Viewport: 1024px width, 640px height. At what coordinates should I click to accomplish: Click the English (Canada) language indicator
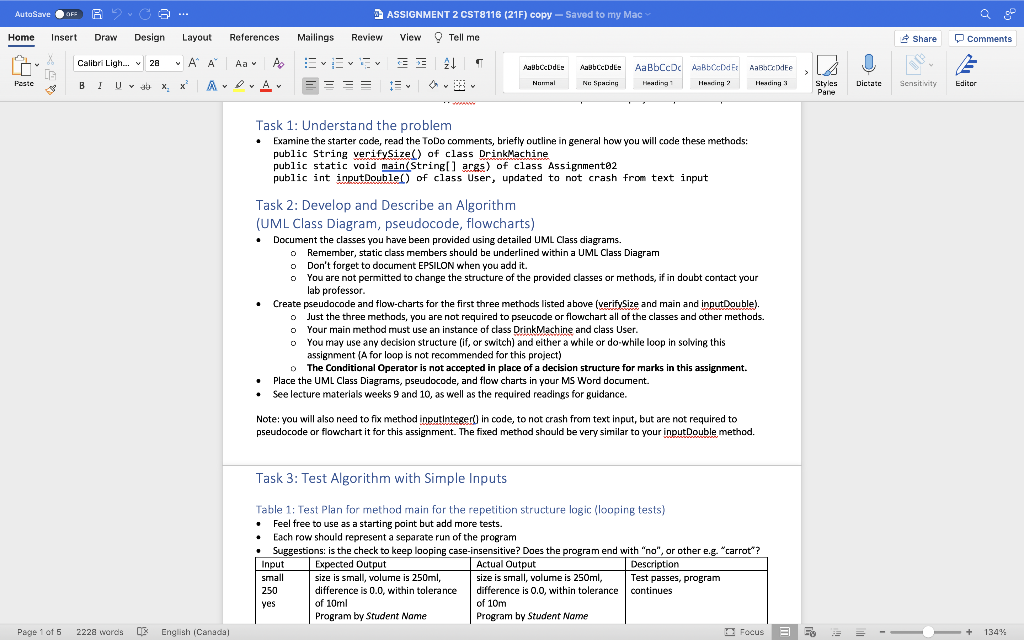click(x=195, y=632)
